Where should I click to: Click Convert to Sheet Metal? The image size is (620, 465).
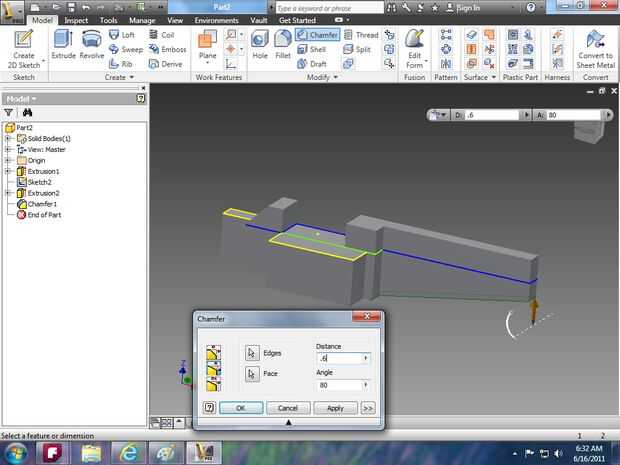coord(595,48)
